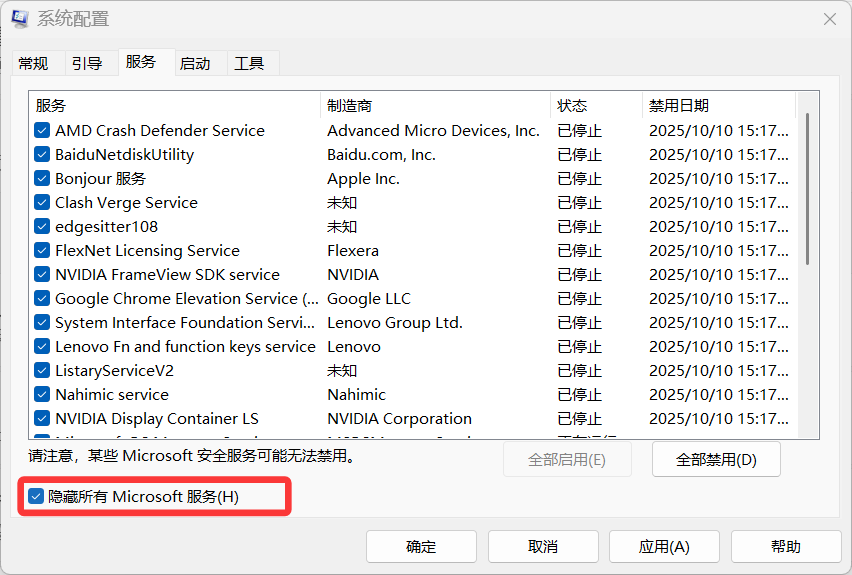This screenshot has height=575, width=852.
Task: Toggle BaiduNetdiskUtility checkbox
Action: coord(42,154)
